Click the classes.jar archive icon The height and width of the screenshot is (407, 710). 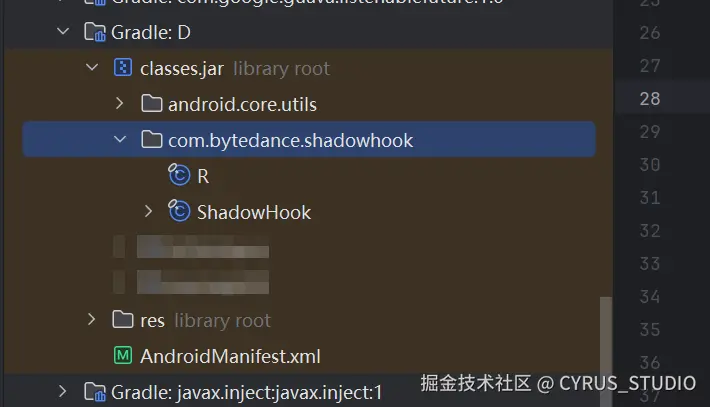click(x=123, y=68)
